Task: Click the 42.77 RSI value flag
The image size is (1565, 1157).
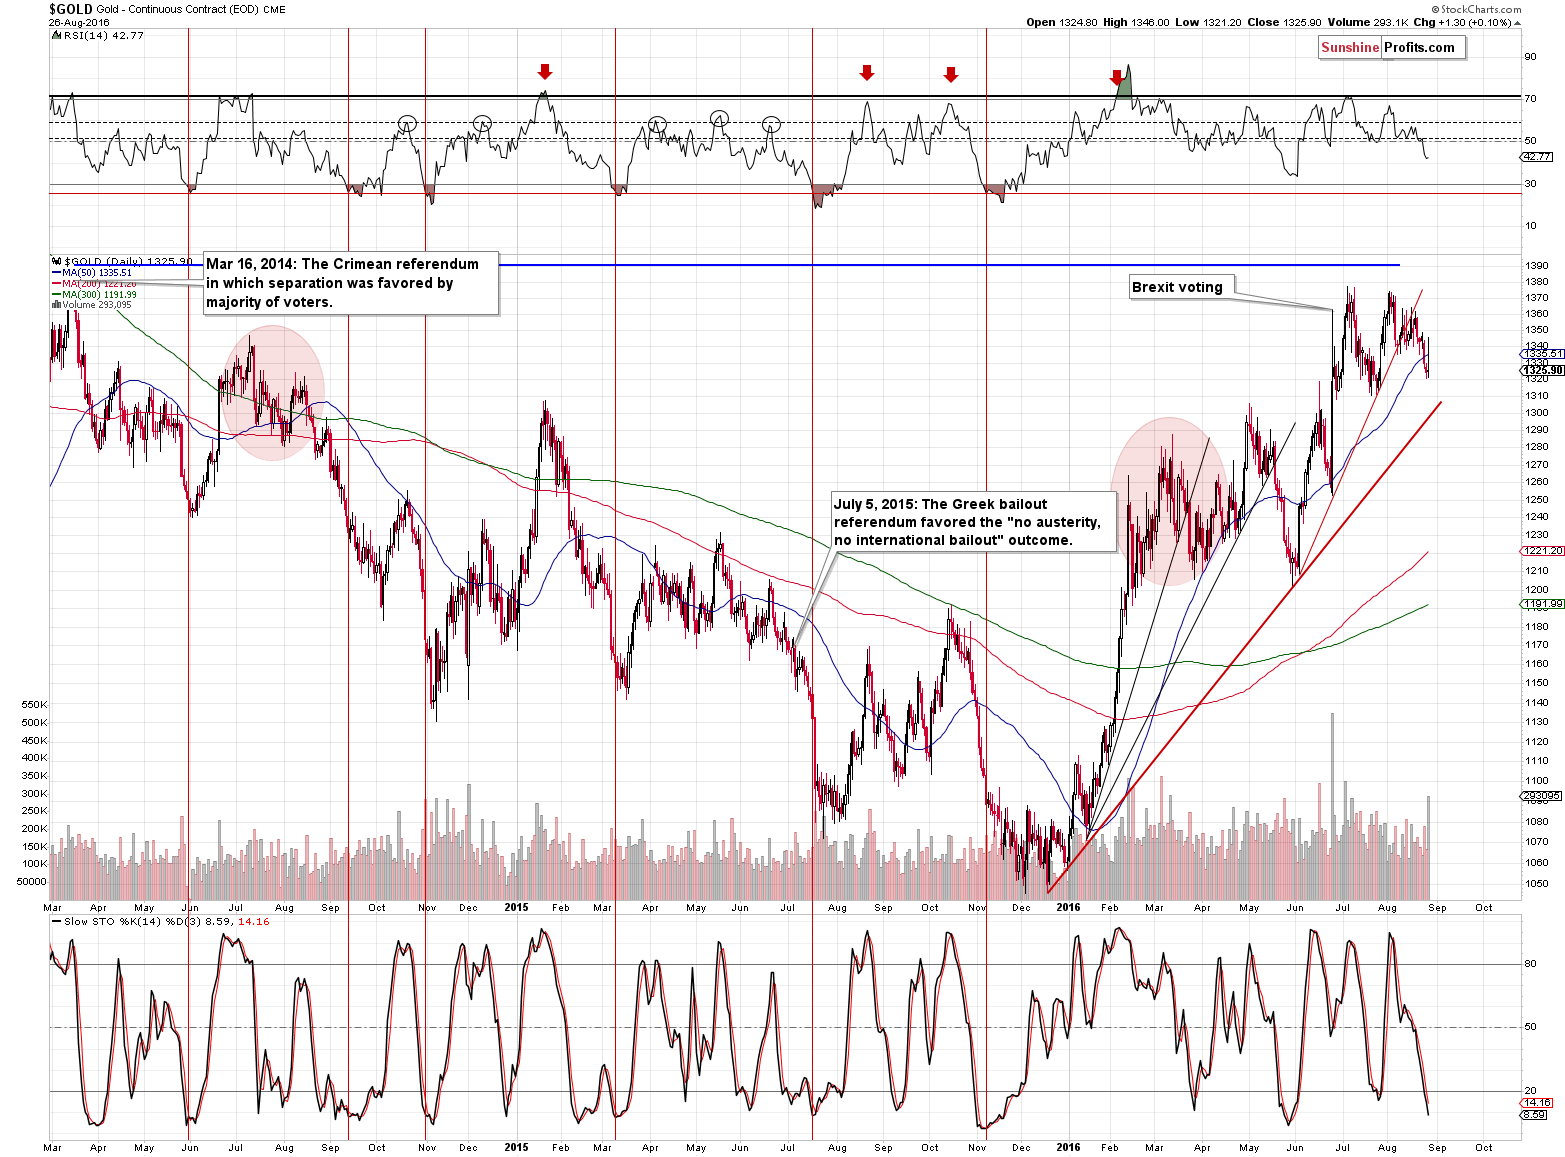Action: pyautogui.click(x=1537, y=156)
